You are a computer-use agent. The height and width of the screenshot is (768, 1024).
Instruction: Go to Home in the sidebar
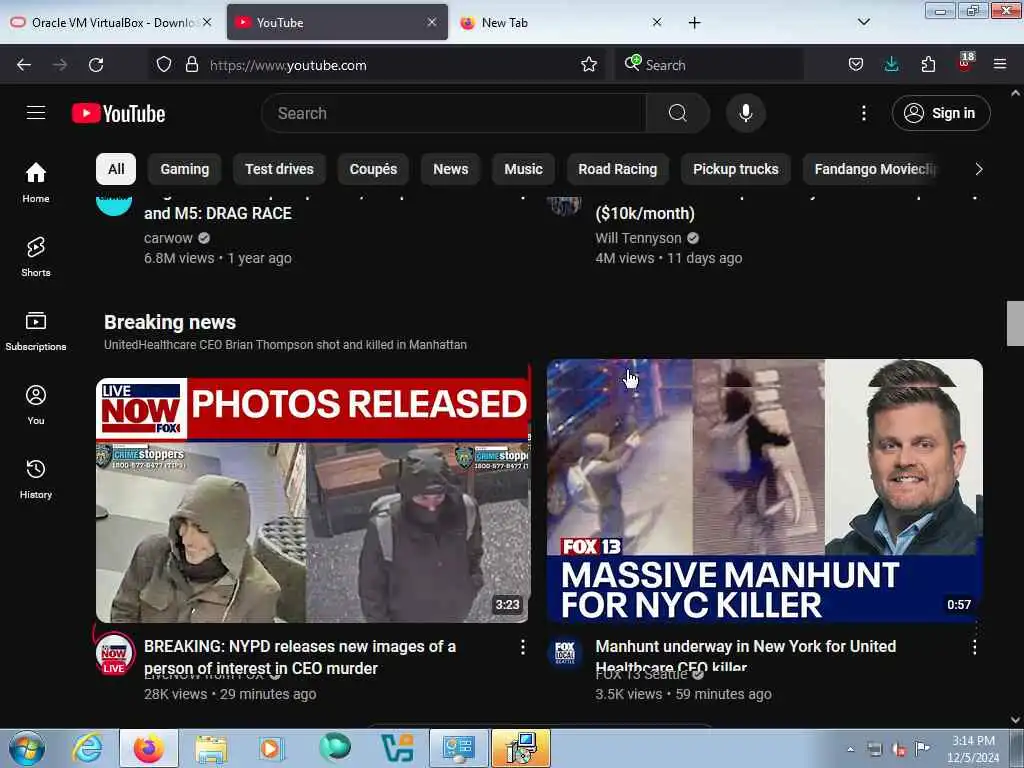36,182
